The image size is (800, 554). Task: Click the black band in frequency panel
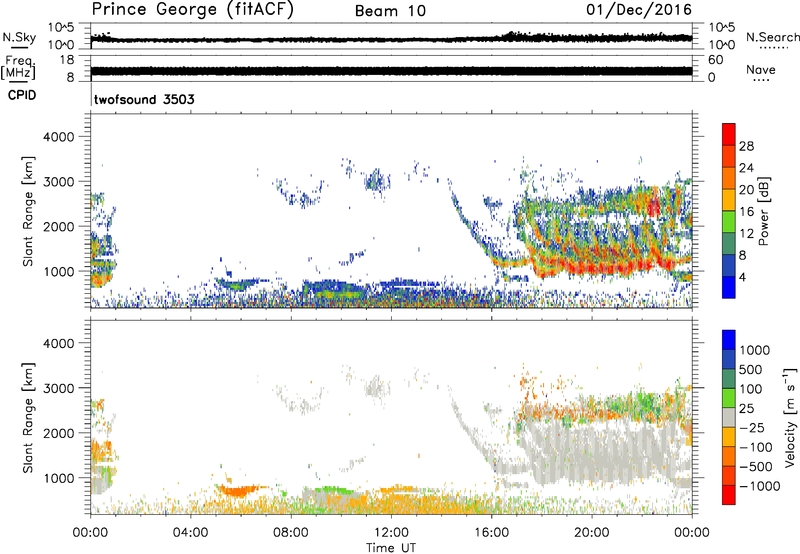click(391, 71)
